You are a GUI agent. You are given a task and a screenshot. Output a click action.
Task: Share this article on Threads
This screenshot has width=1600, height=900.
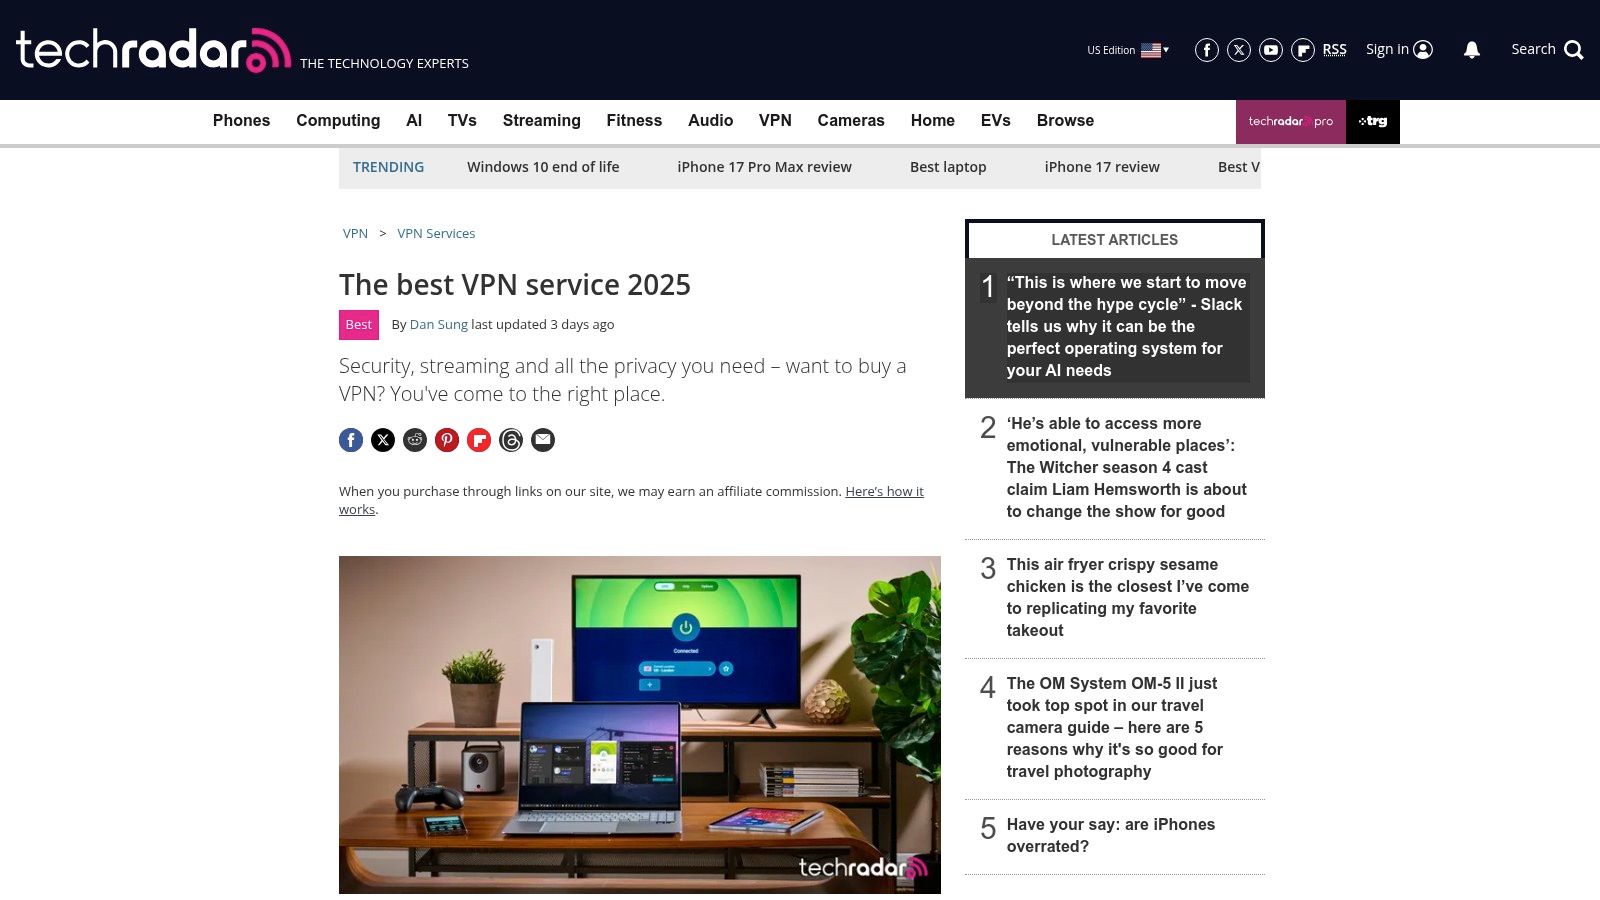[x=511, y=440]
